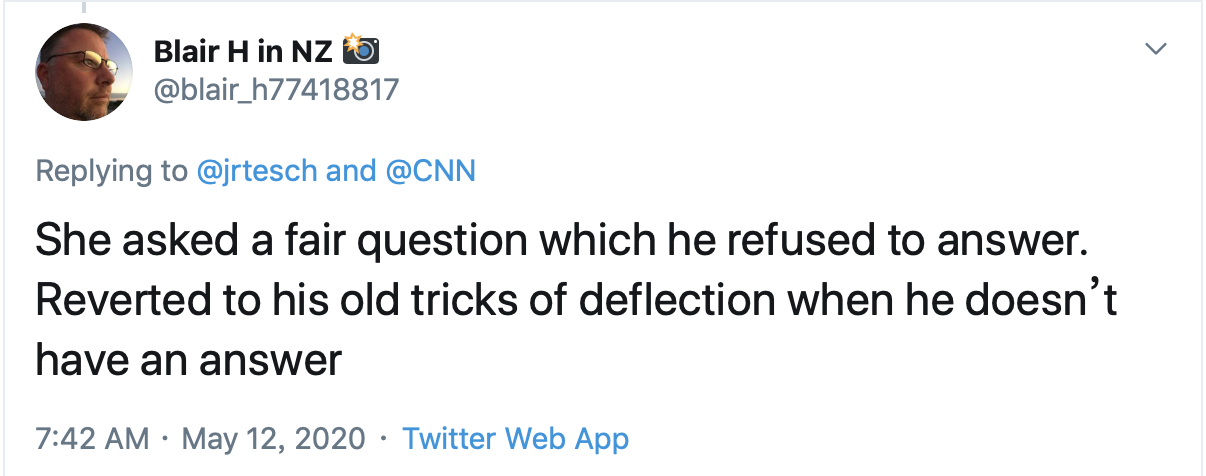Open the tweet options chevron menu
Image resolution: width=1206 pixels, height=476 pixels.
1157,49
